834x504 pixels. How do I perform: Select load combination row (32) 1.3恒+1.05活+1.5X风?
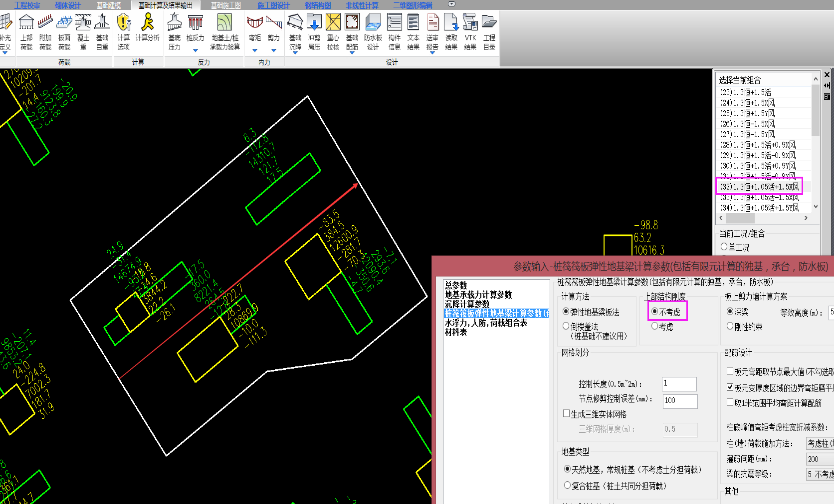759,186
